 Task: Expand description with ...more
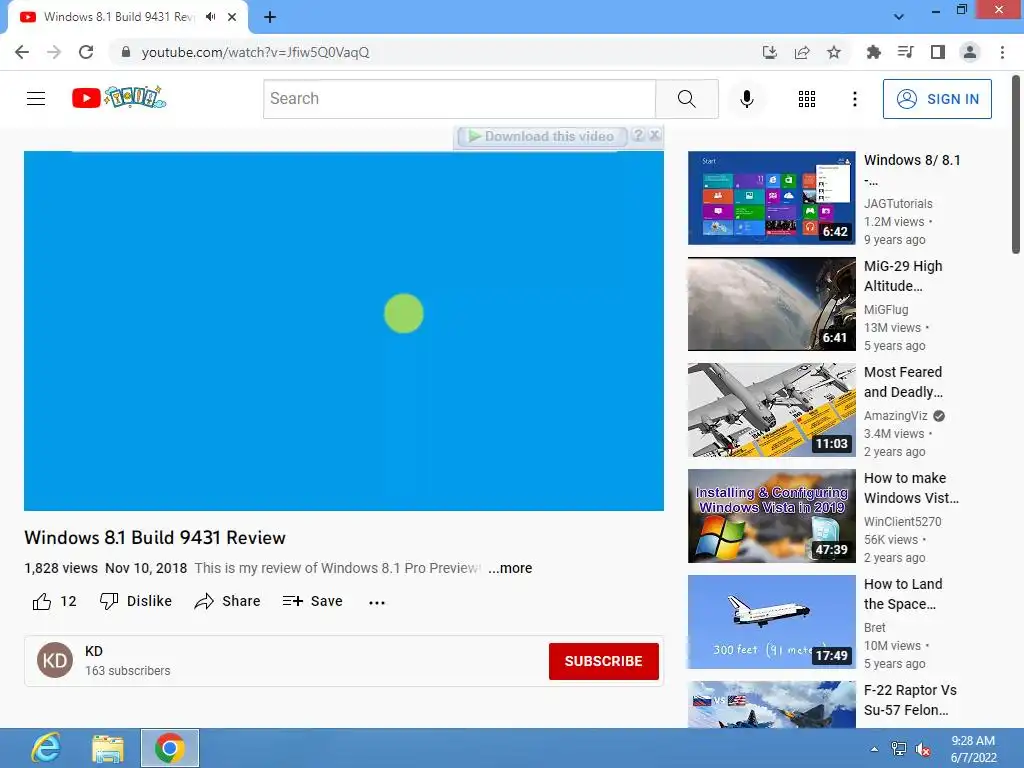(x=510, y=568)
